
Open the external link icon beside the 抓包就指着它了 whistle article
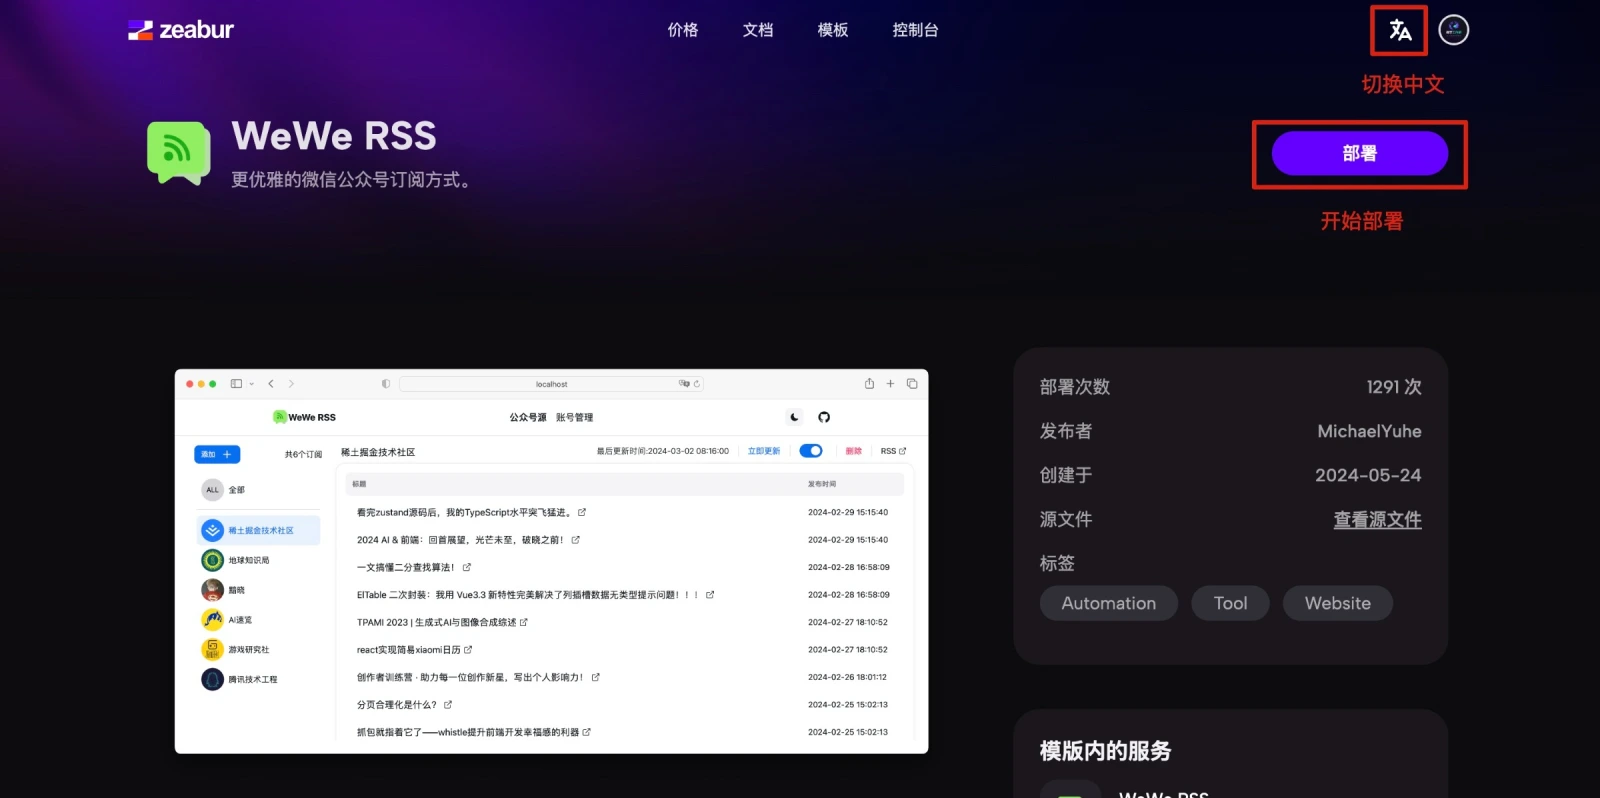[x=586, y=732]
